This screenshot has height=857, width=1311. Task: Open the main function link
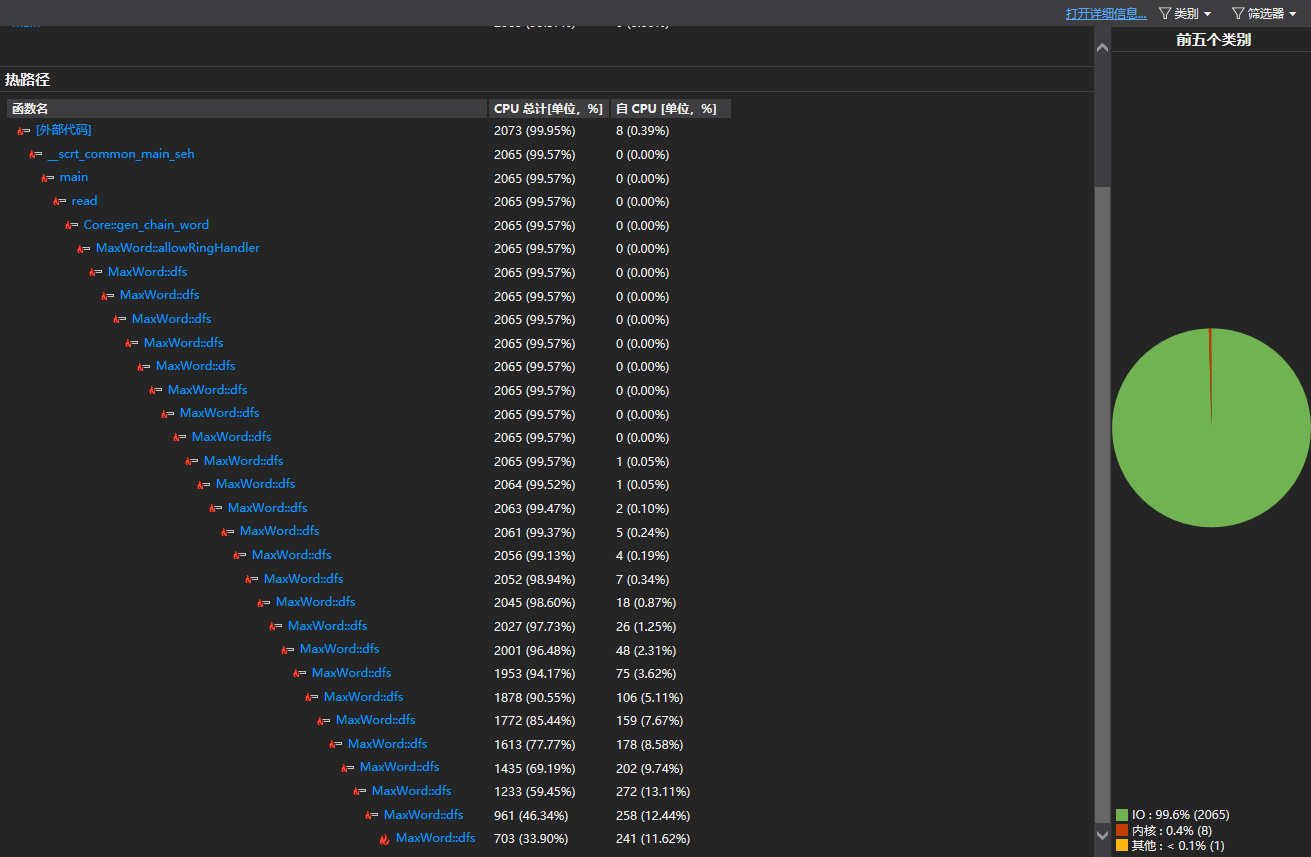click(x=74, y=177)
